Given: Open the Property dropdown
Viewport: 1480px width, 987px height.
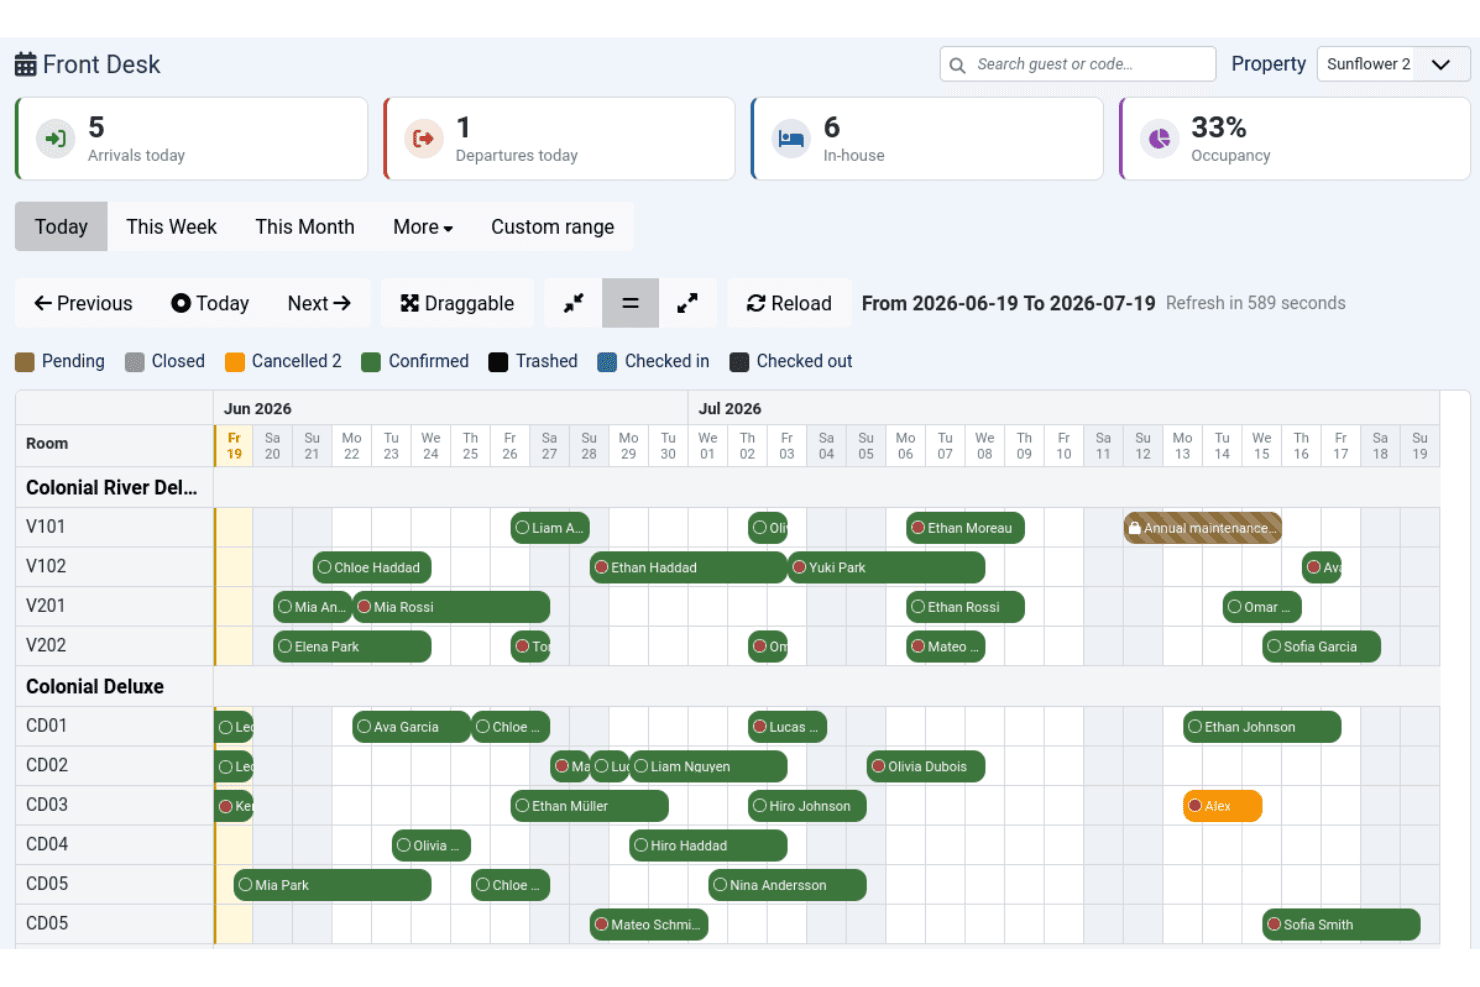Looking at the screenshot, I should coord(1393,64).
